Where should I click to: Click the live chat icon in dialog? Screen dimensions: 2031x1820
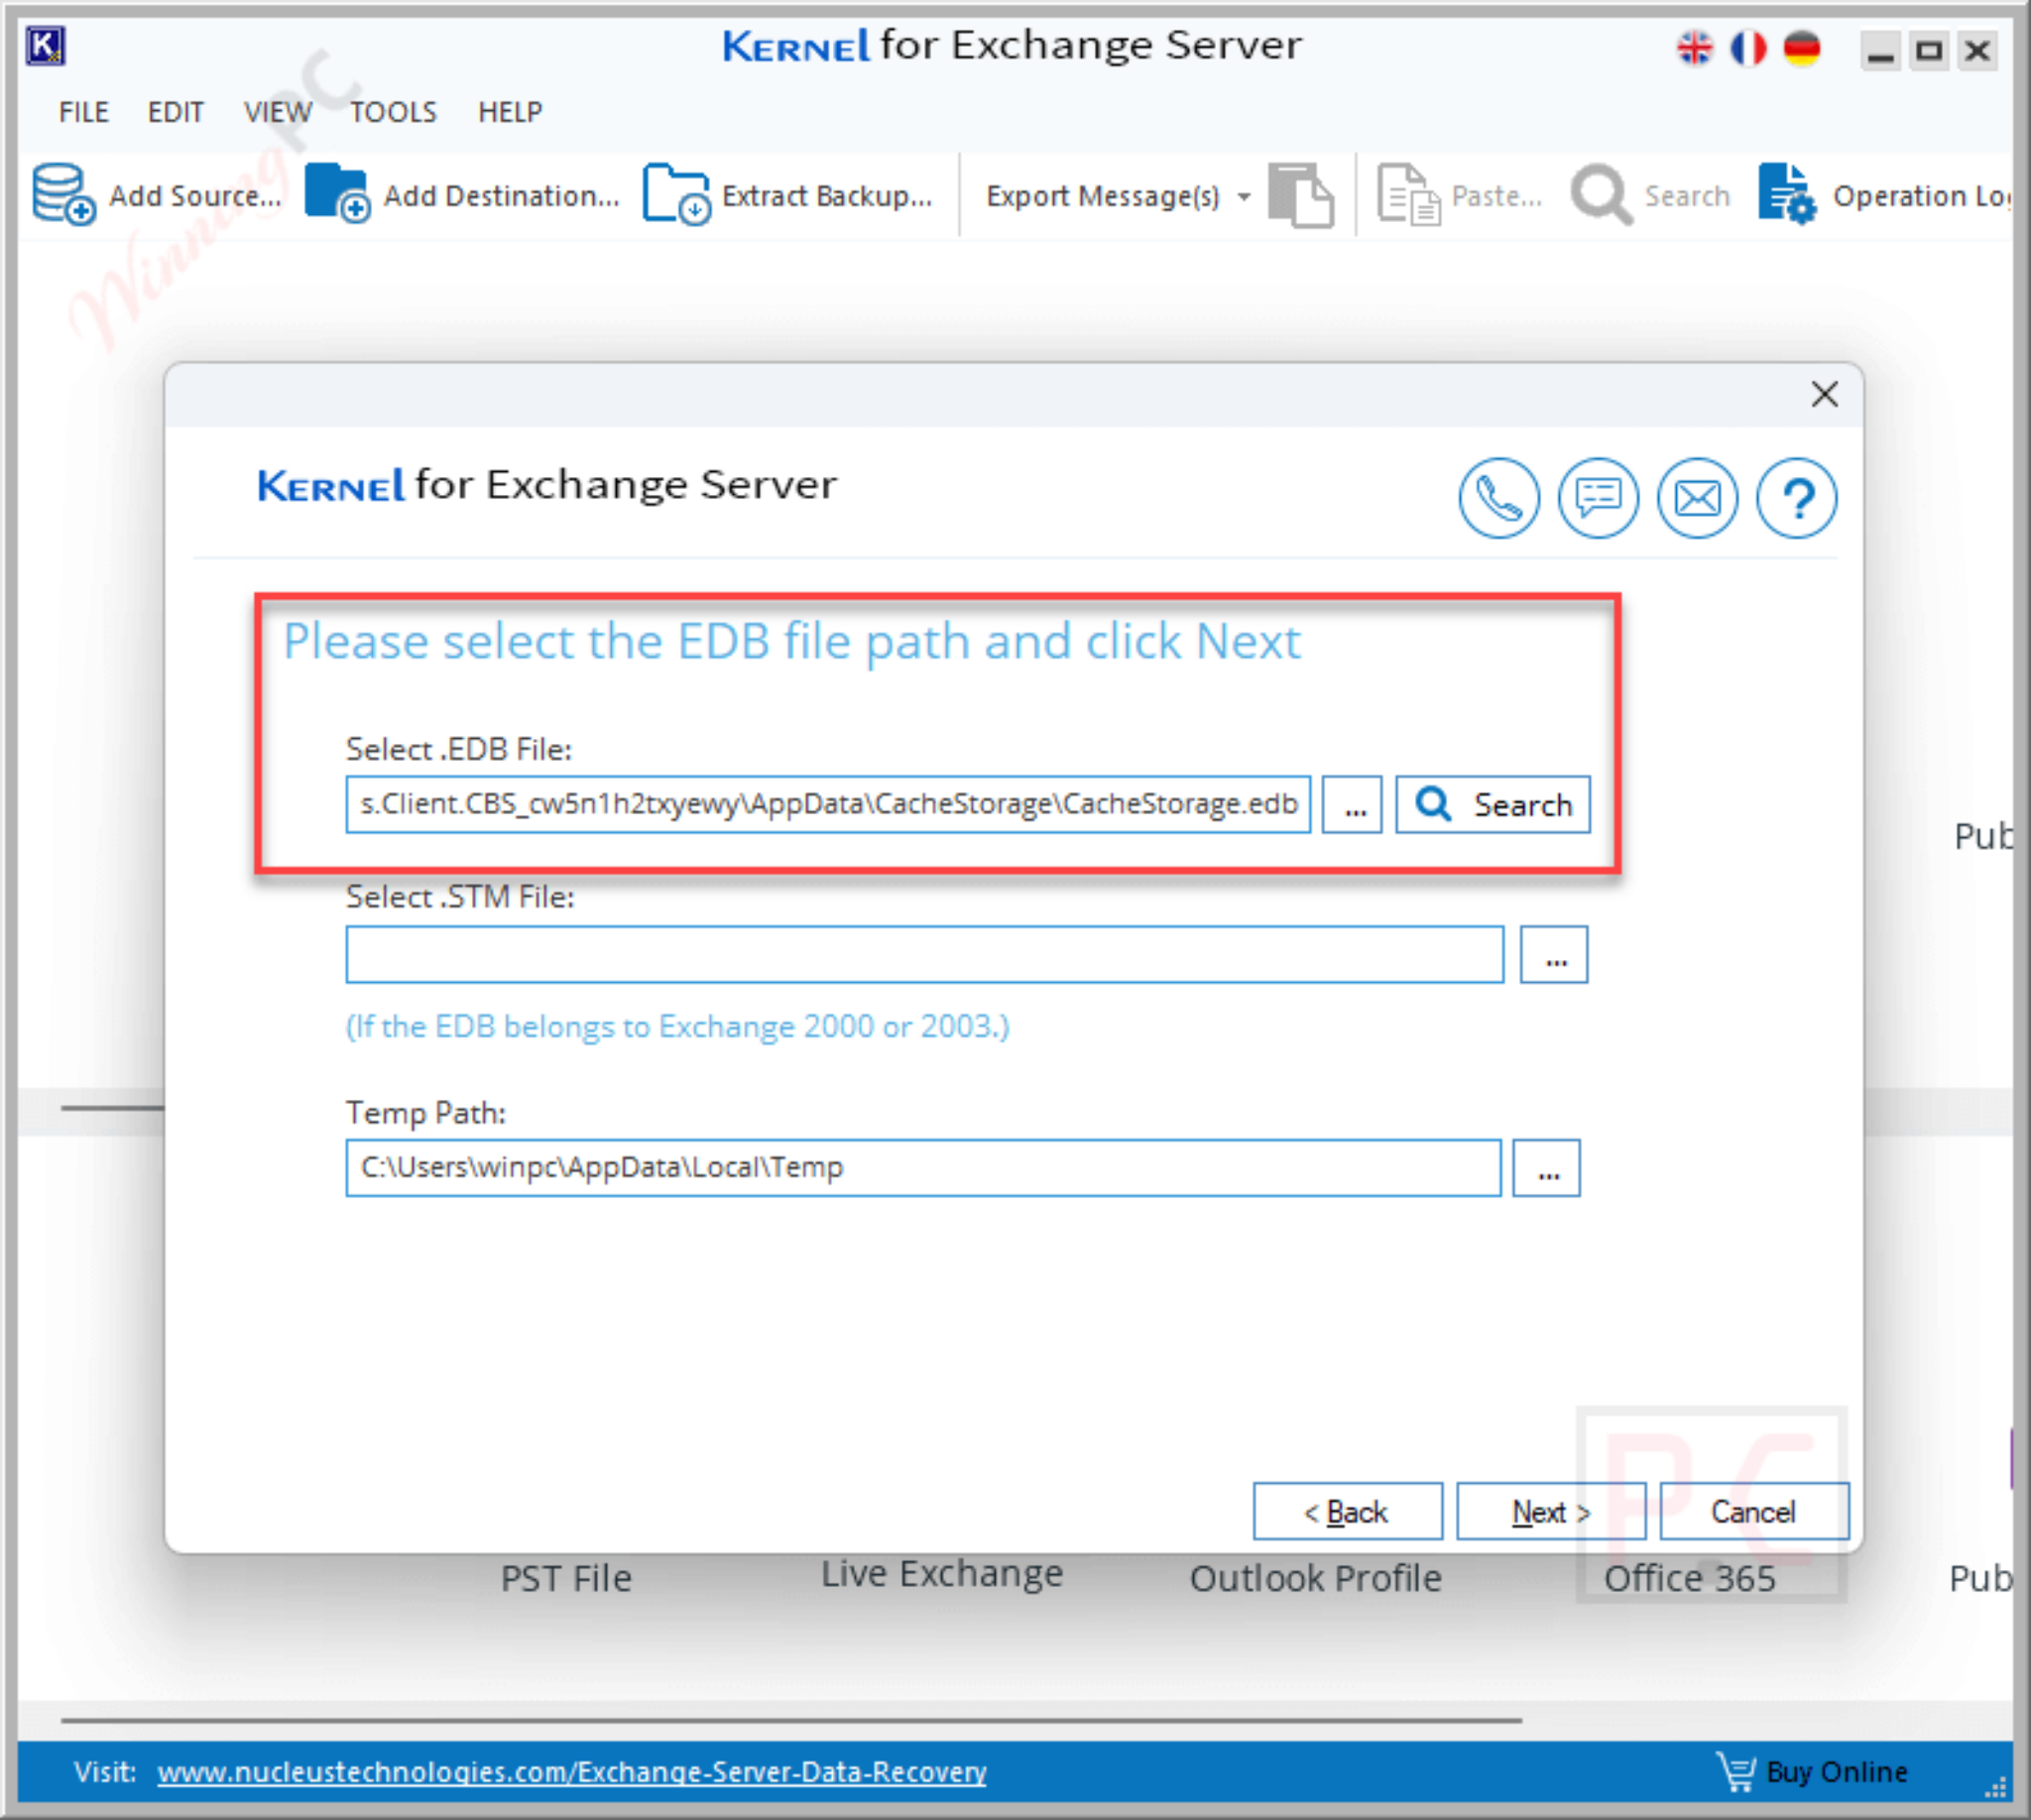(x=1598, y=498)
